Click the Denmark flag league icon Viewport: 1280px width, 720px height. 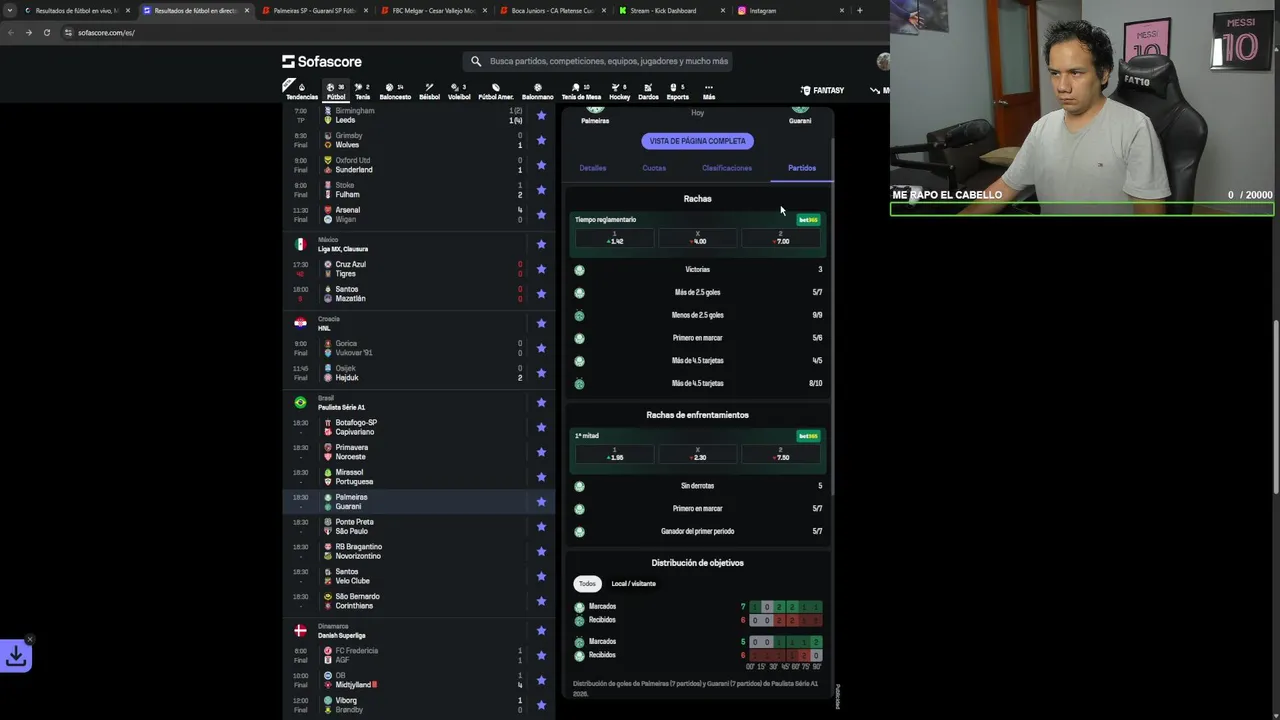click(x=300, y=631)
